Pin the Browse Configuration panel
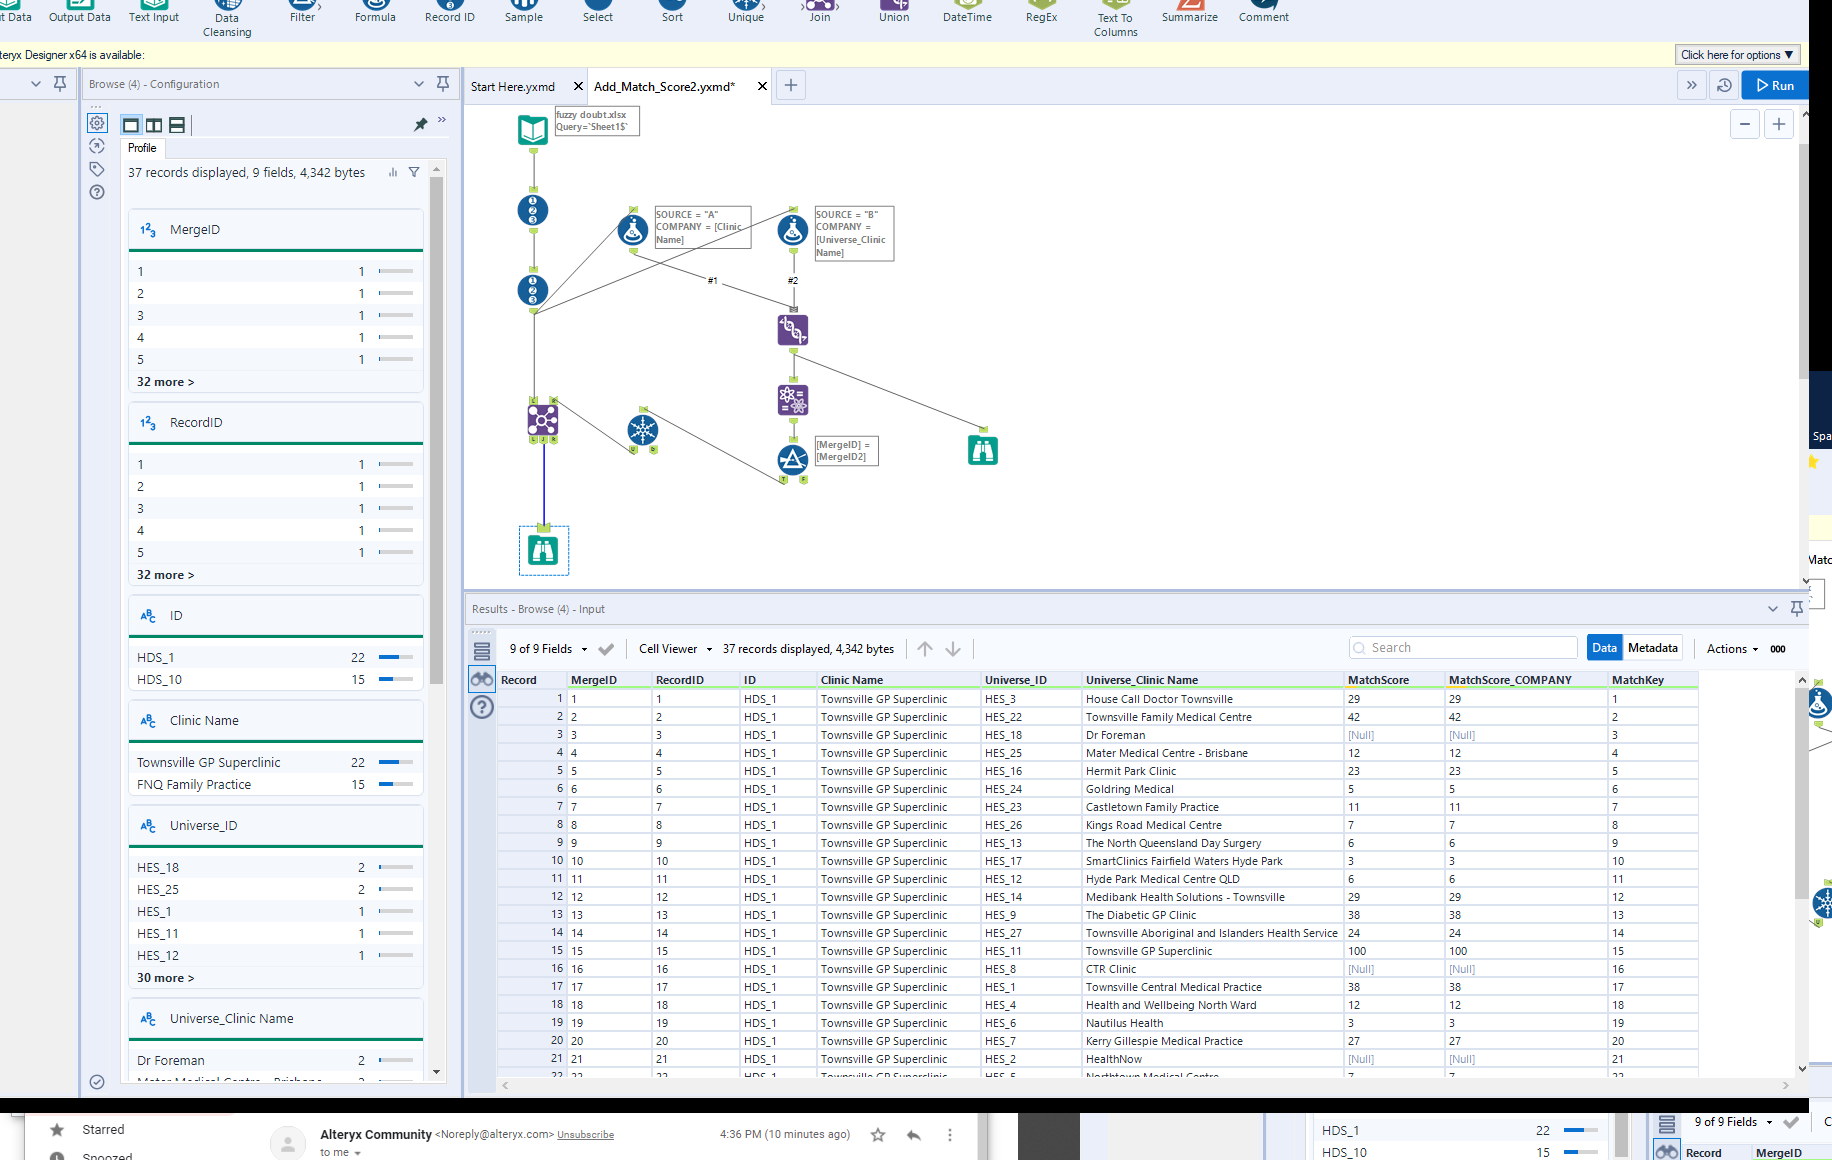 (x=443, y=84)
